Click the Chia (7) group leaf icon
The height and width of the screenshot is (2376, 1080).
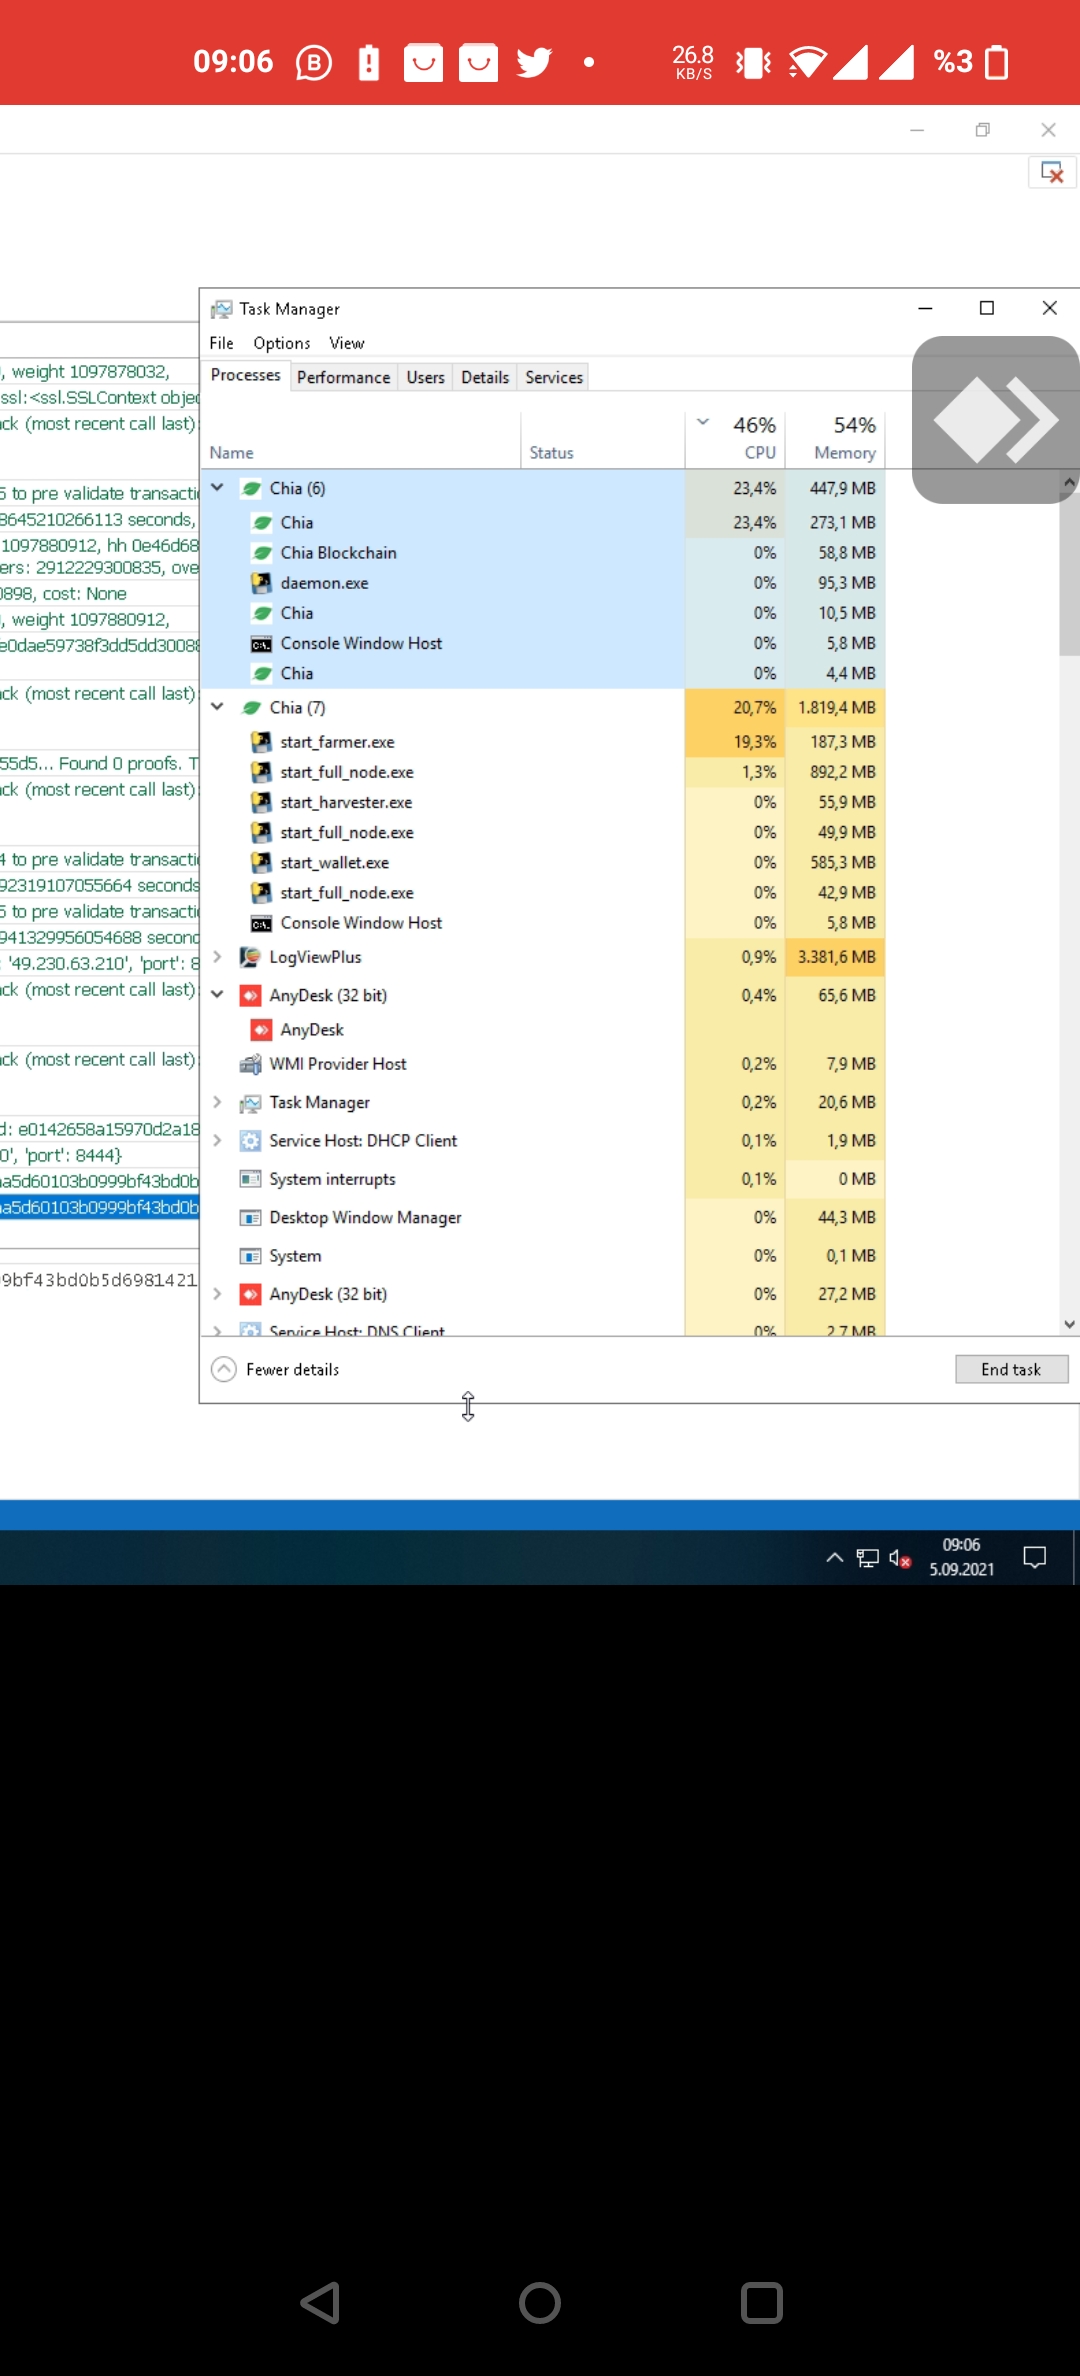click(x=252, y=707)
